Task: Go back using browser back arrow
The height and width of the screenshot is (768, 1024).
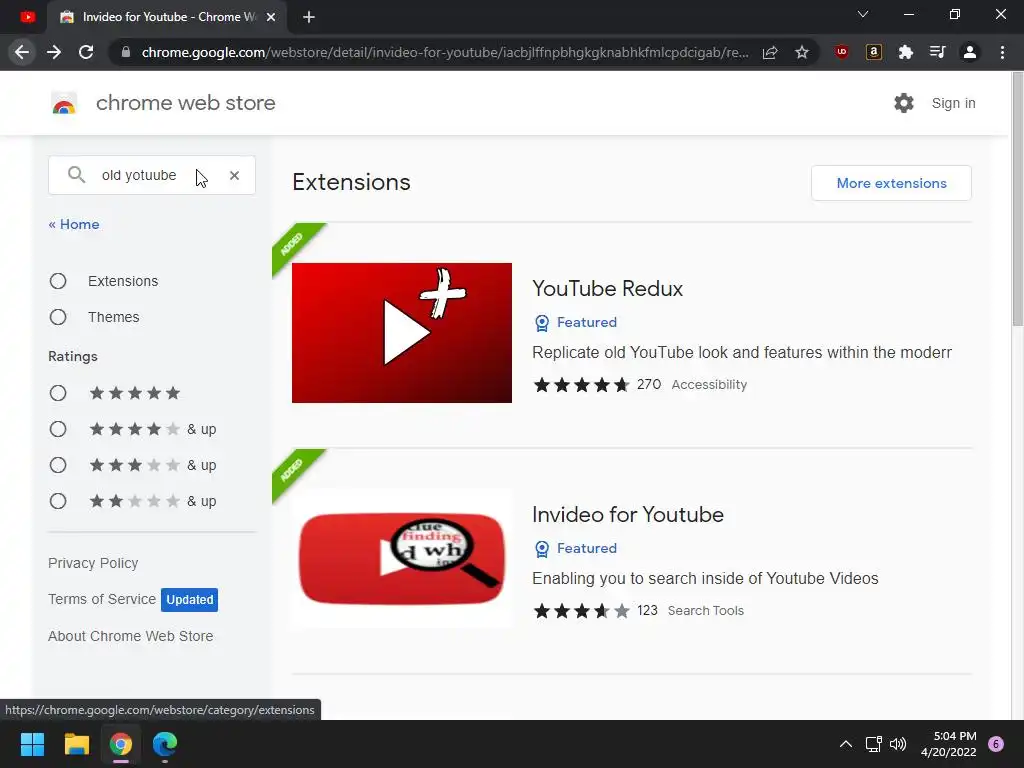Action: tap(22, 52)
